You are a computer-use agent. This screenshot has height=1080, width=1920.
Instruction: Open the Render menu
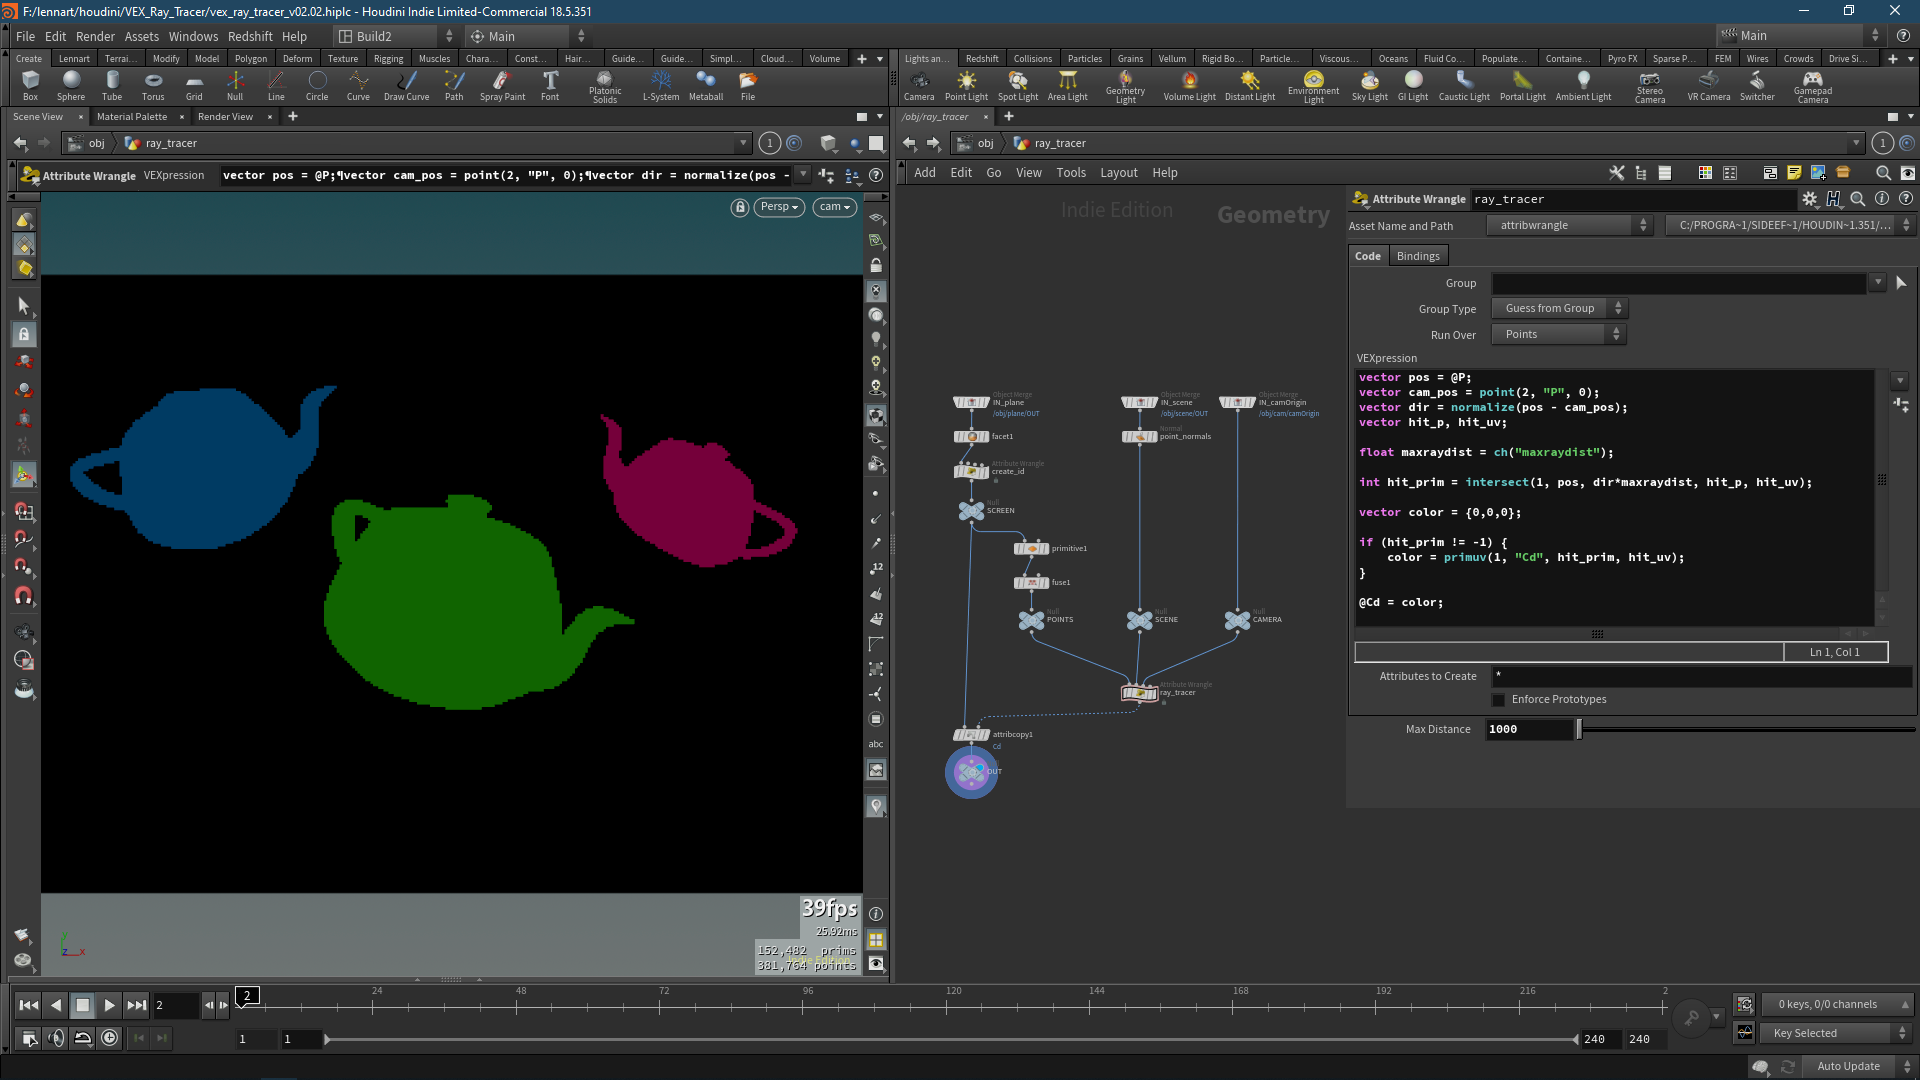tap(95, 36)
